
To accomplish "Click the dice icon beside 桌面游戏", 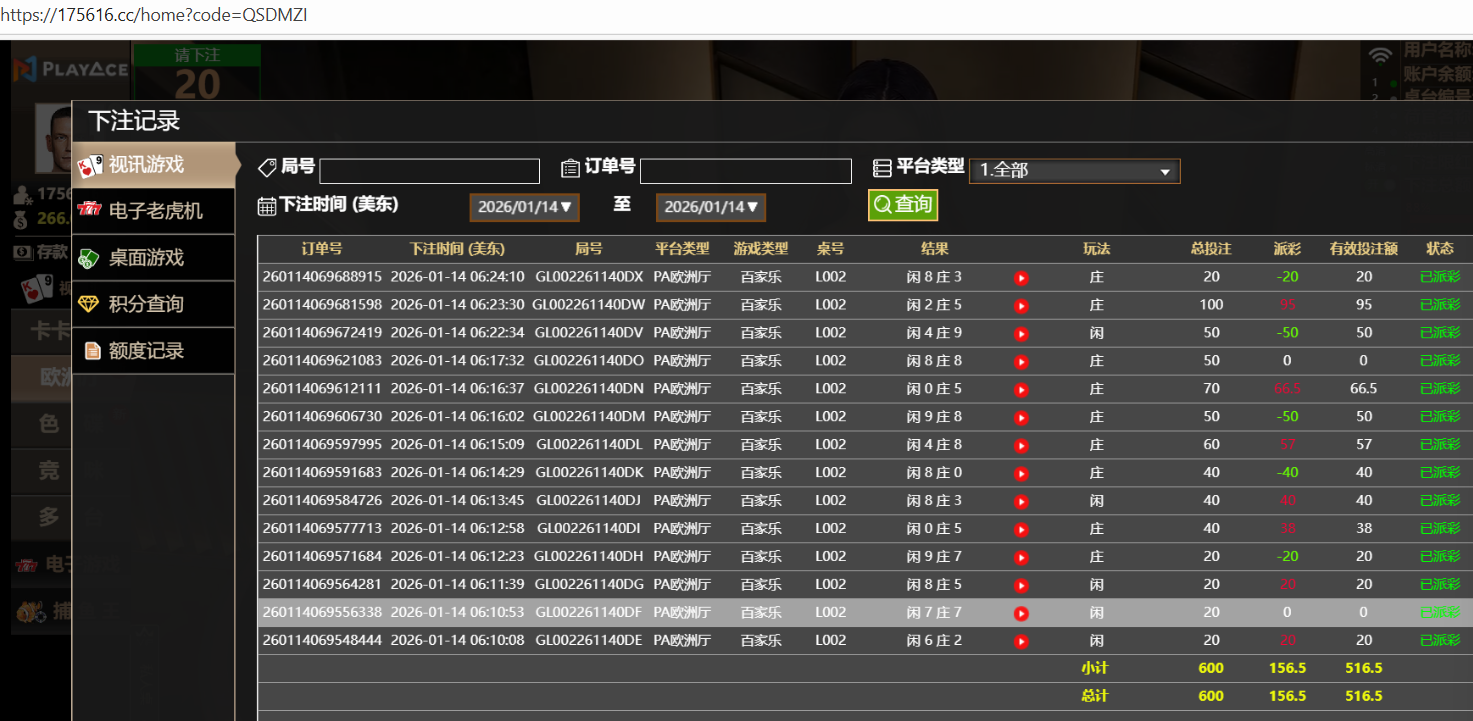I will [90, 258].
